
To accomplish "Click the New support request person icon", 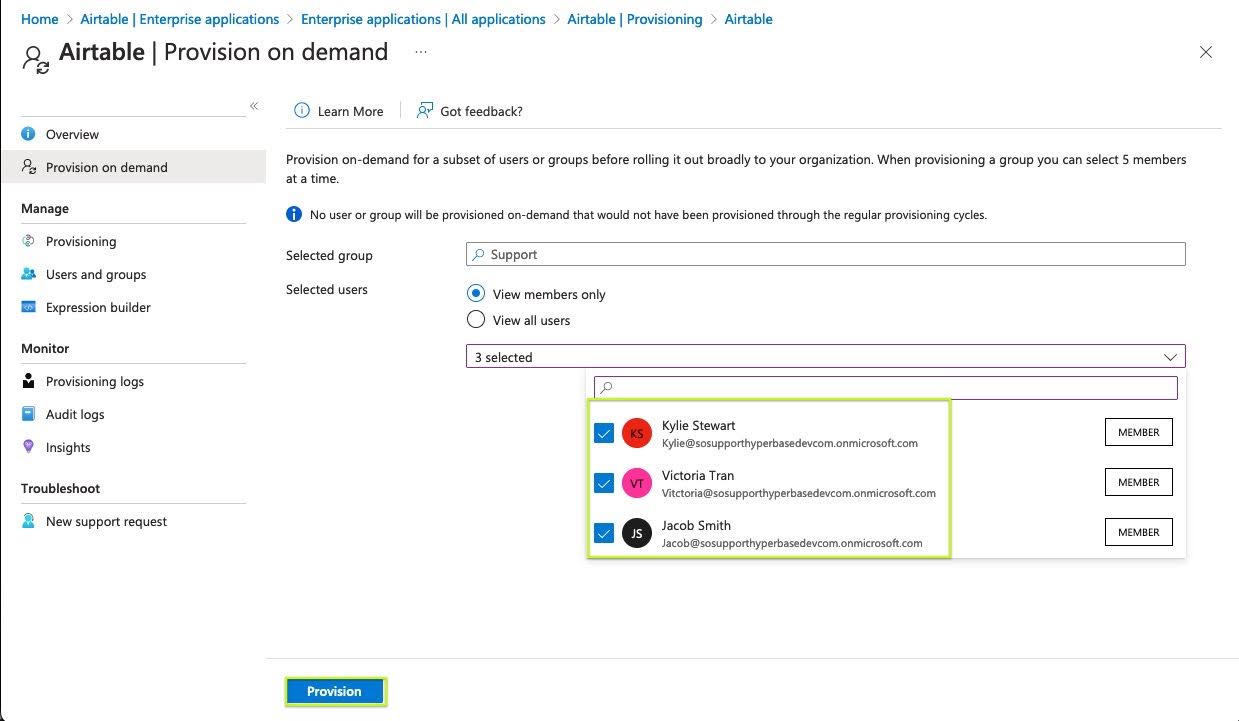I will 28,521.
